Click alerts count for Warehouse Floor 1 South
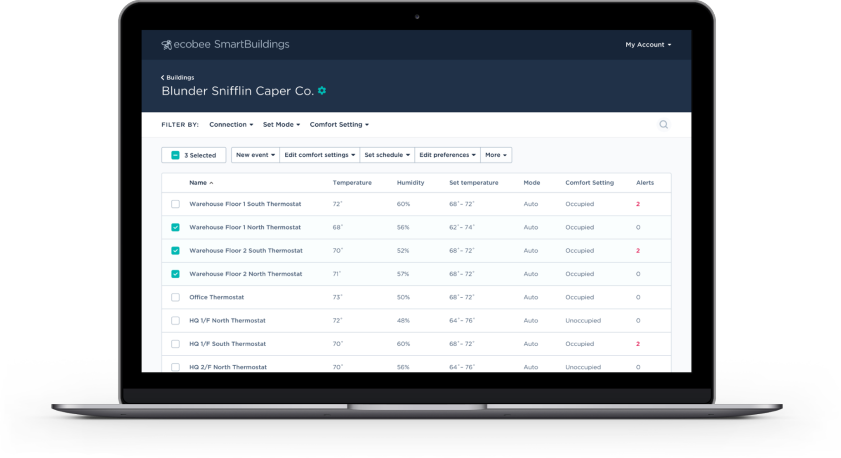 click(638, 204)
